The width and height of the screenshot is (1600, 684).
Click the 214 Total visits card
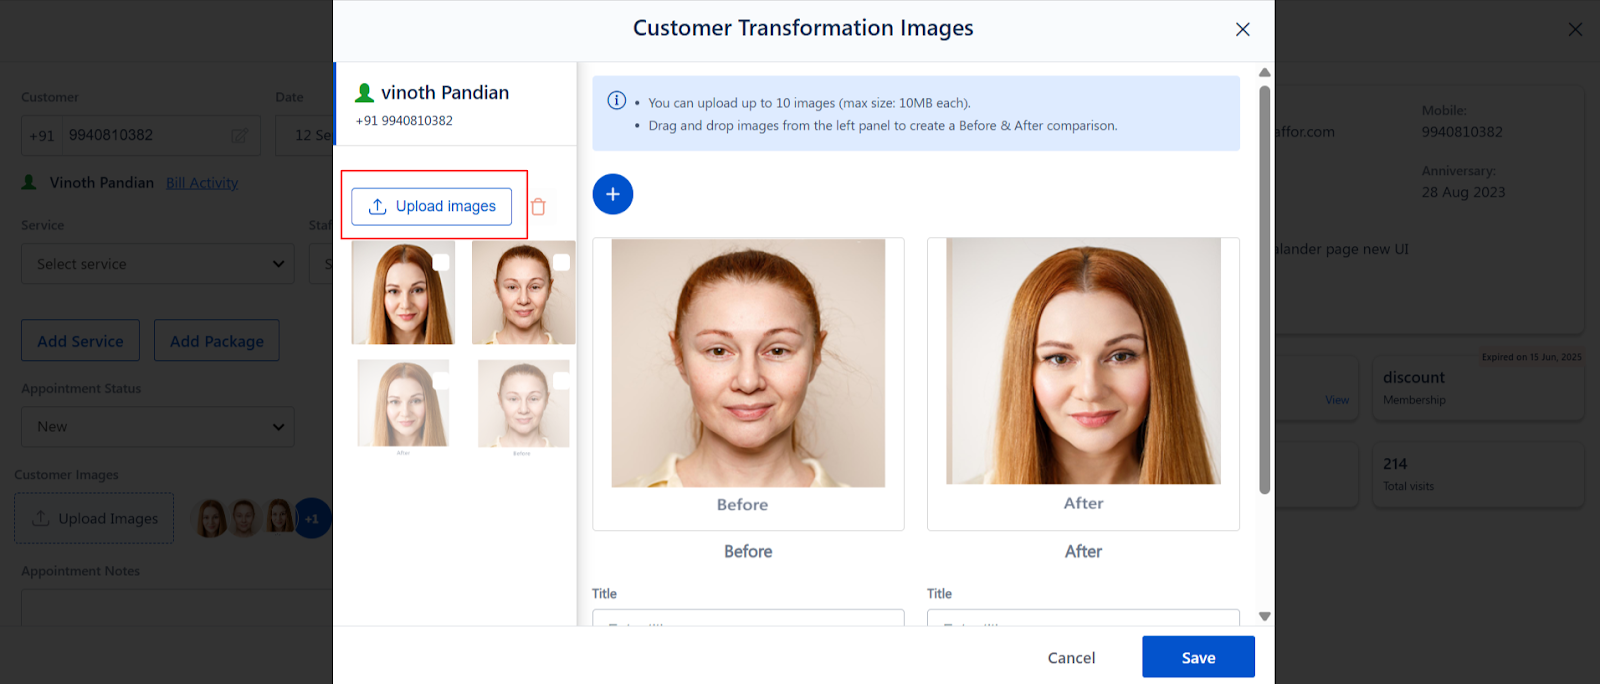click(1478, 474)
